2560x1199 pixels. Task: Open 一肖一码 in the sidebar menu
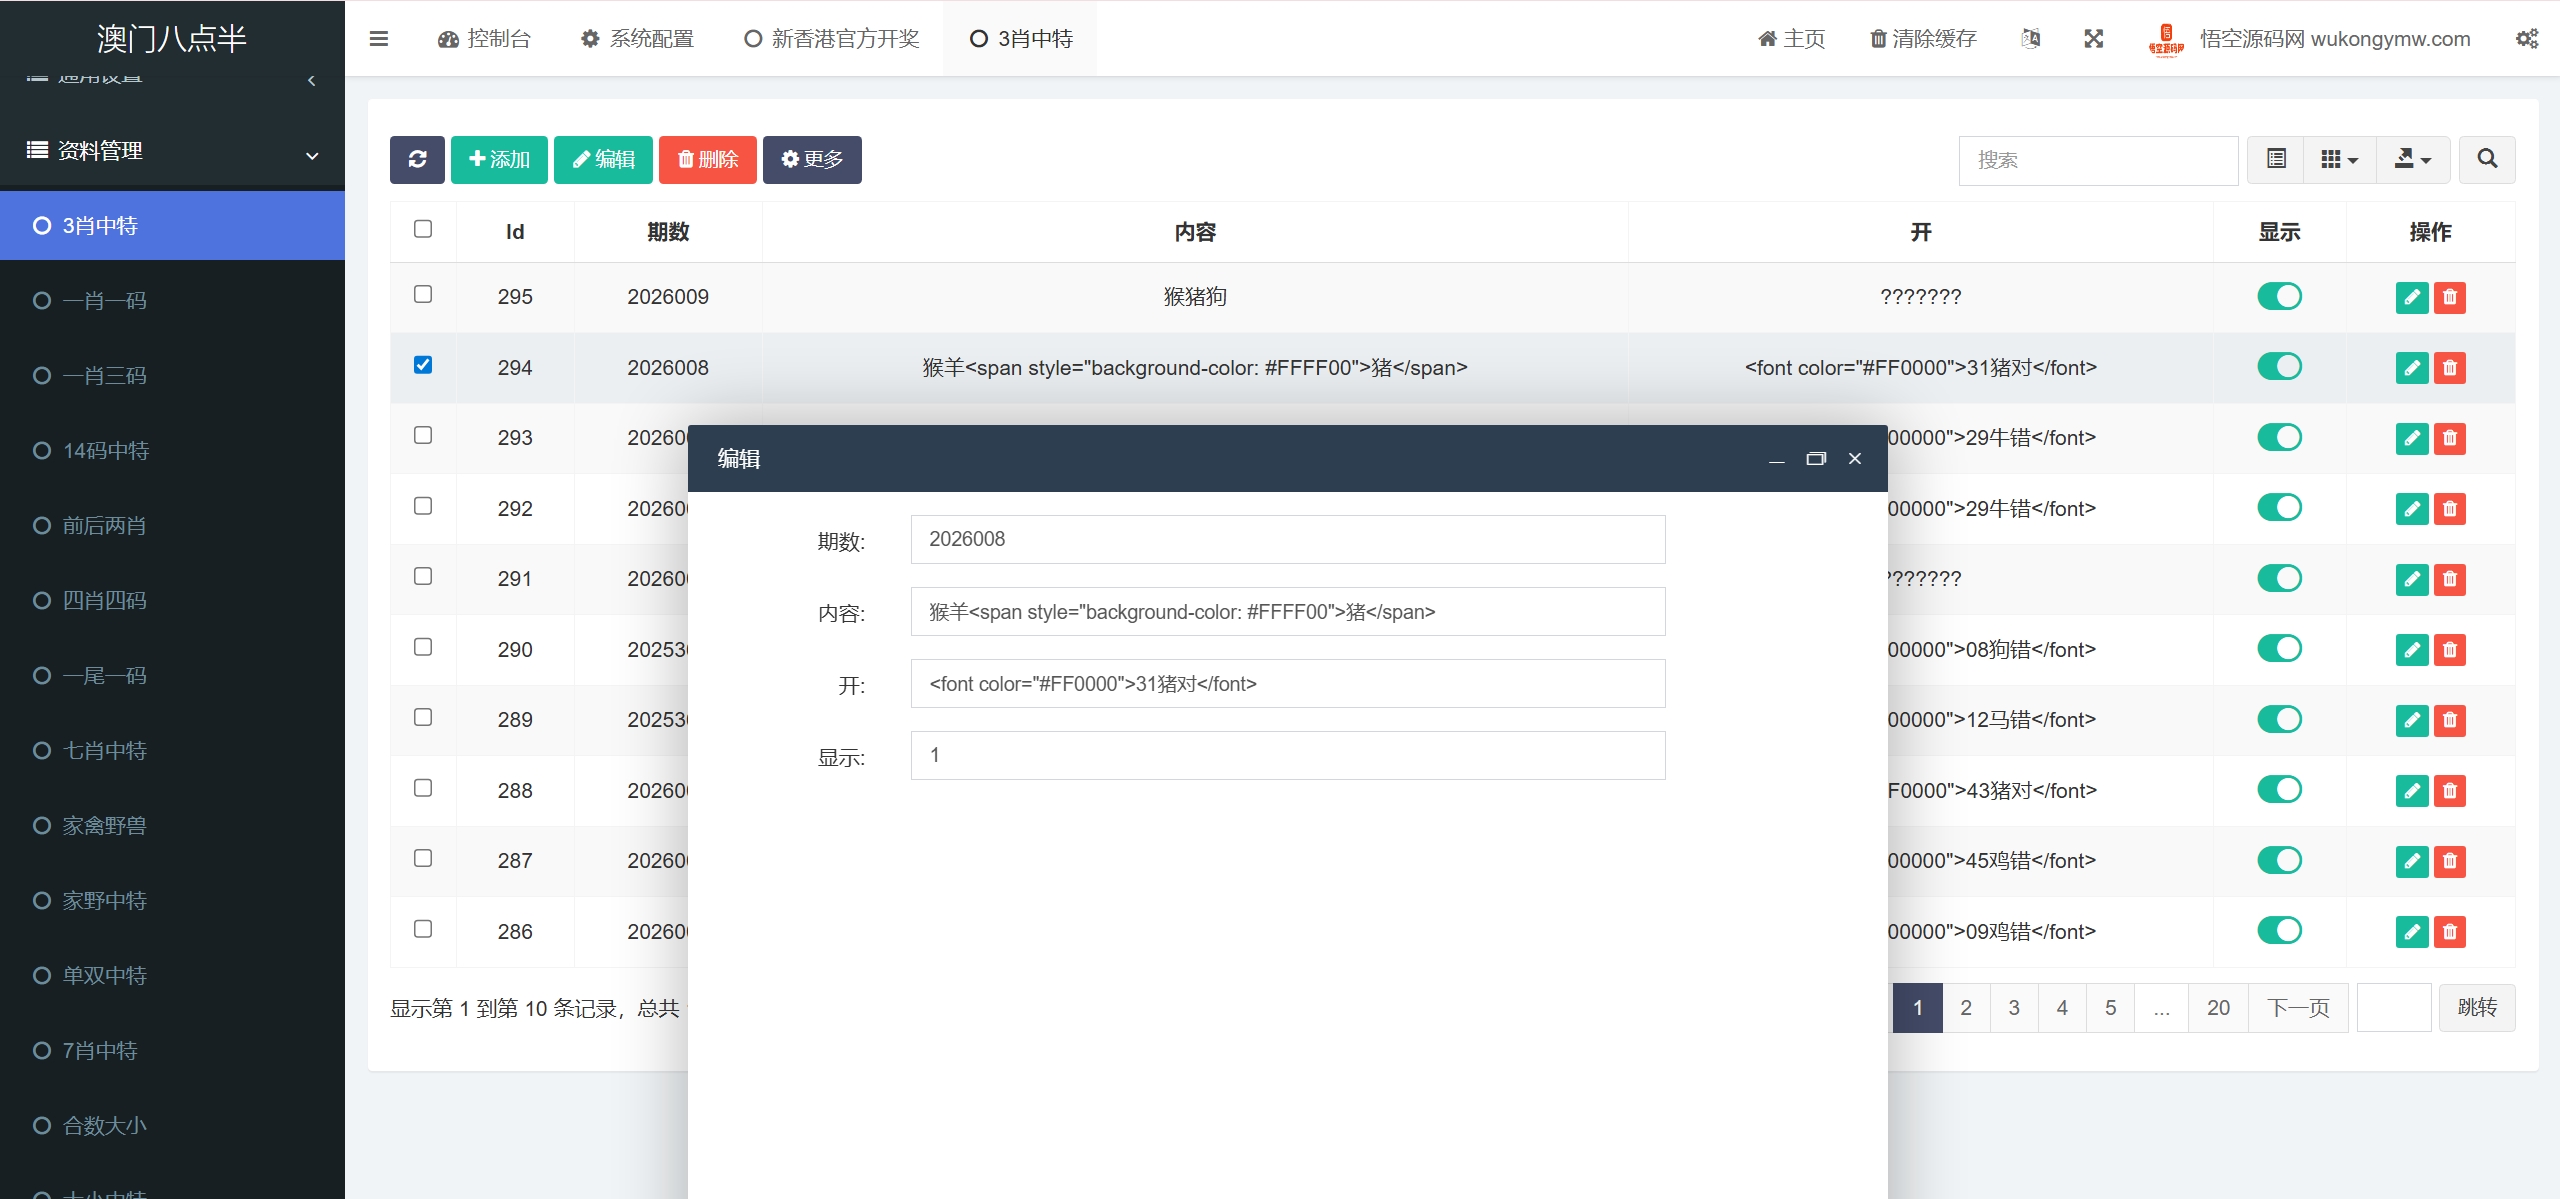tap(104, 301)
